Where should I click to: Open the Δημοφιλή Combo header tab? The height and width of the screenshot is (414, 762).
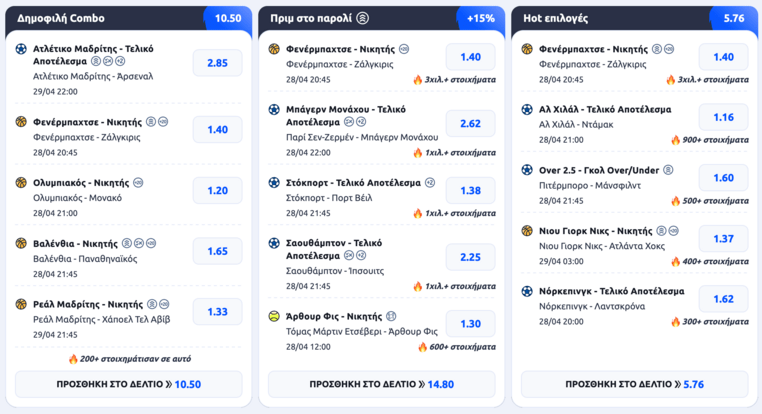(61, 18)
